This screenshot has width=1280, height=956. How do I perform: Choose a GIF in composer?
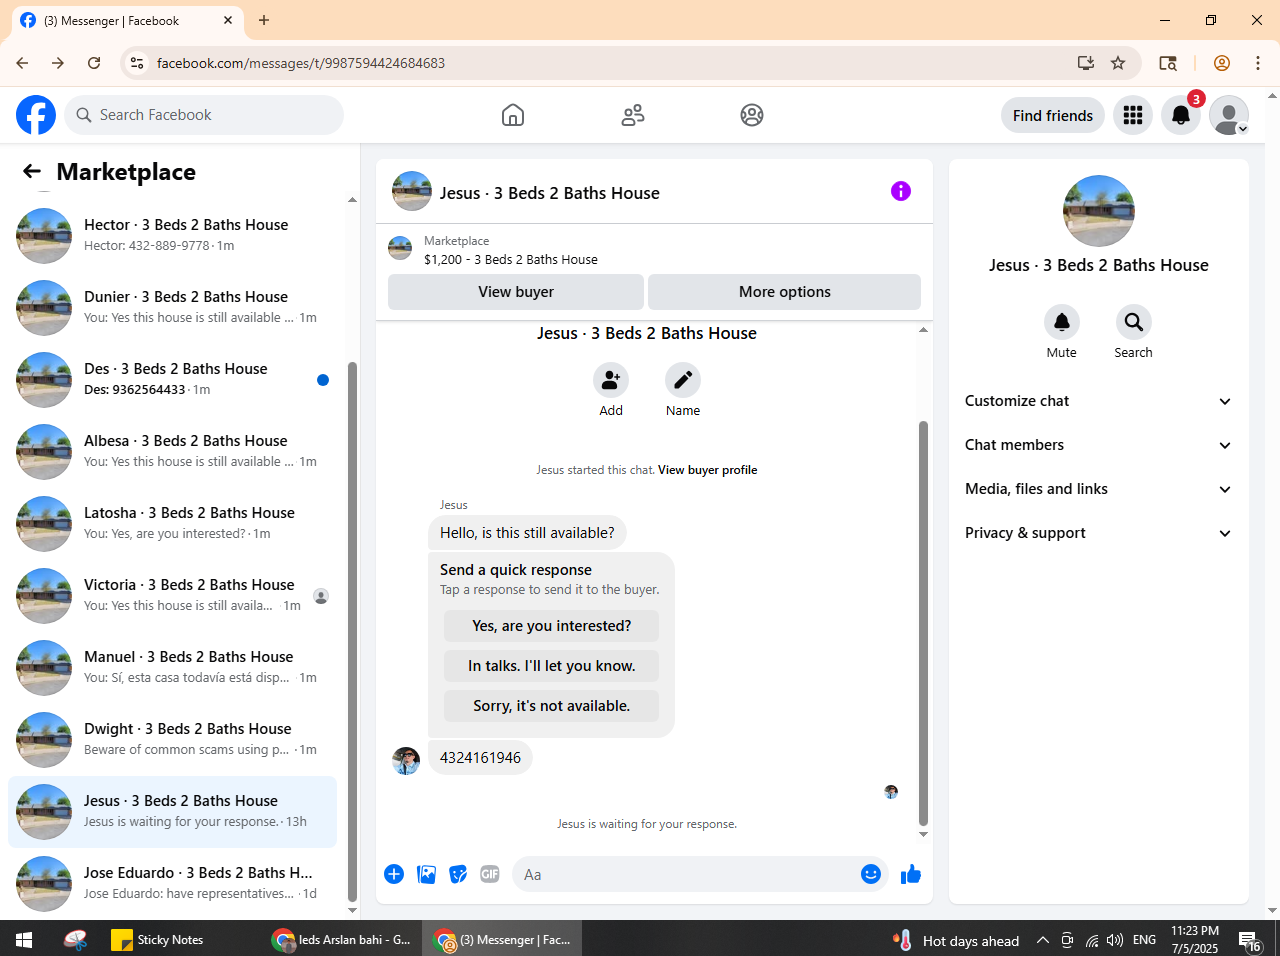click(490, 874)
